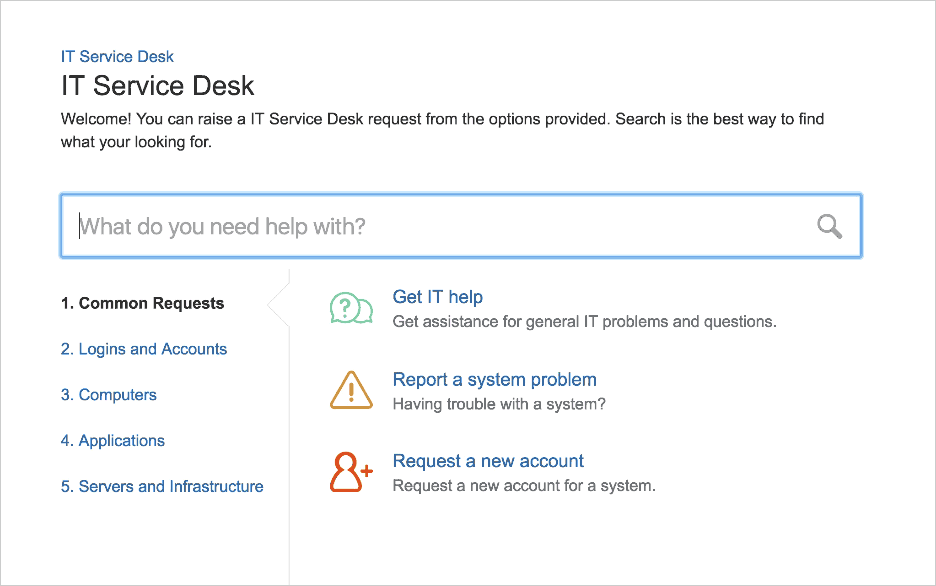Open the IT Service Desk breadcrumb link
Screen dimensions: 936x586
(117, 57)
